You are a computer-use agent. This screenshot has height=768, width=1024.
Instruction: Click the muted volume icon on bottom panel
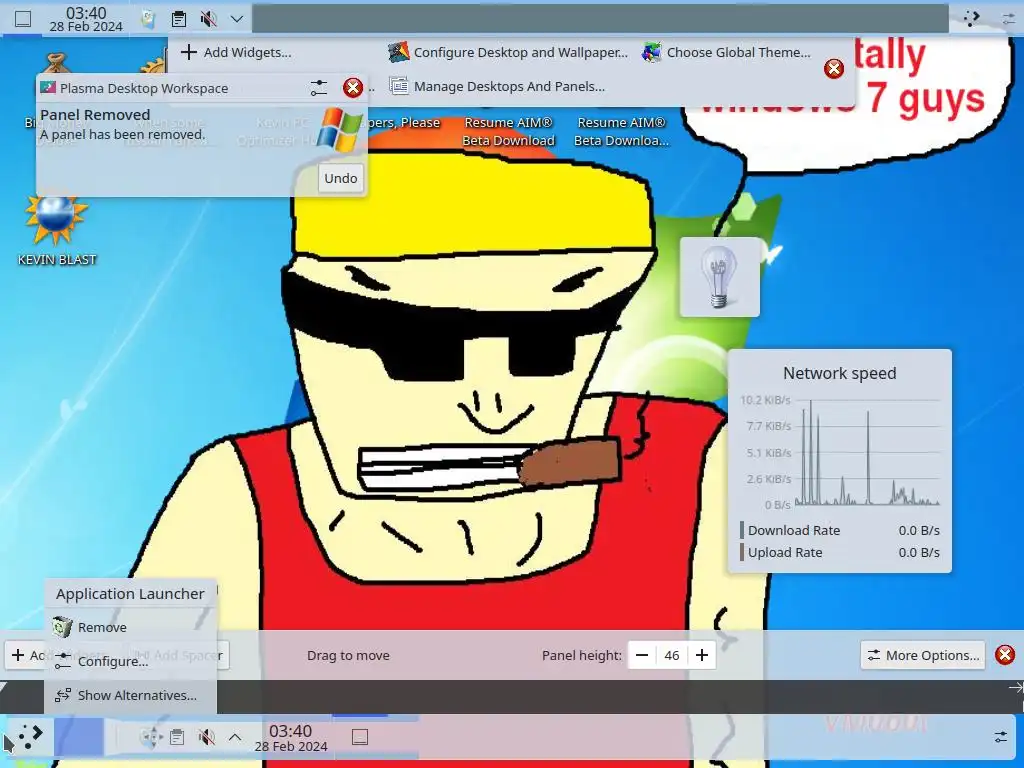click(206, 737)
